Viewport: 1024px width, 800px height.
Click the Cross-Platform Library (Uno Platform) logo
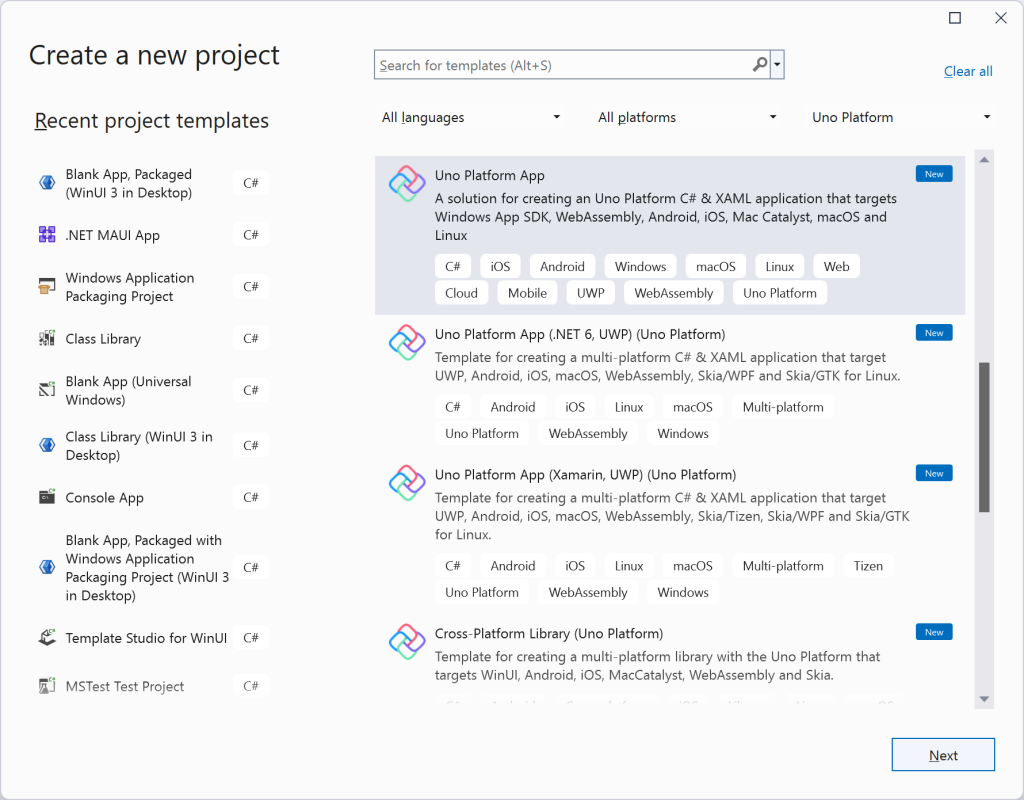pos(406,641)
